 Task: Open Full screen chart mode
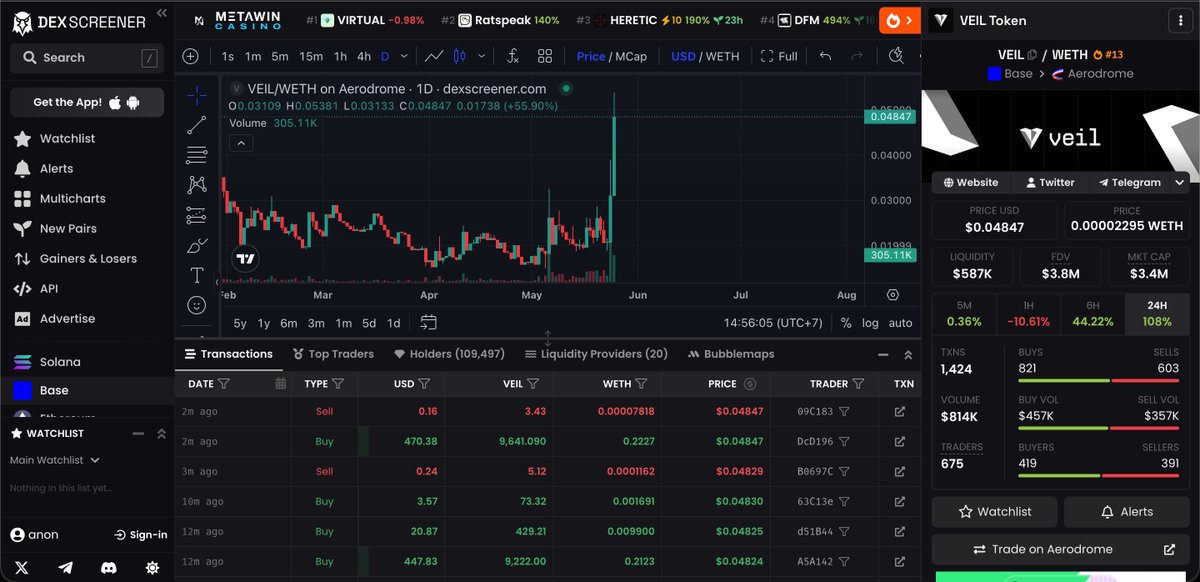(779, 56)
